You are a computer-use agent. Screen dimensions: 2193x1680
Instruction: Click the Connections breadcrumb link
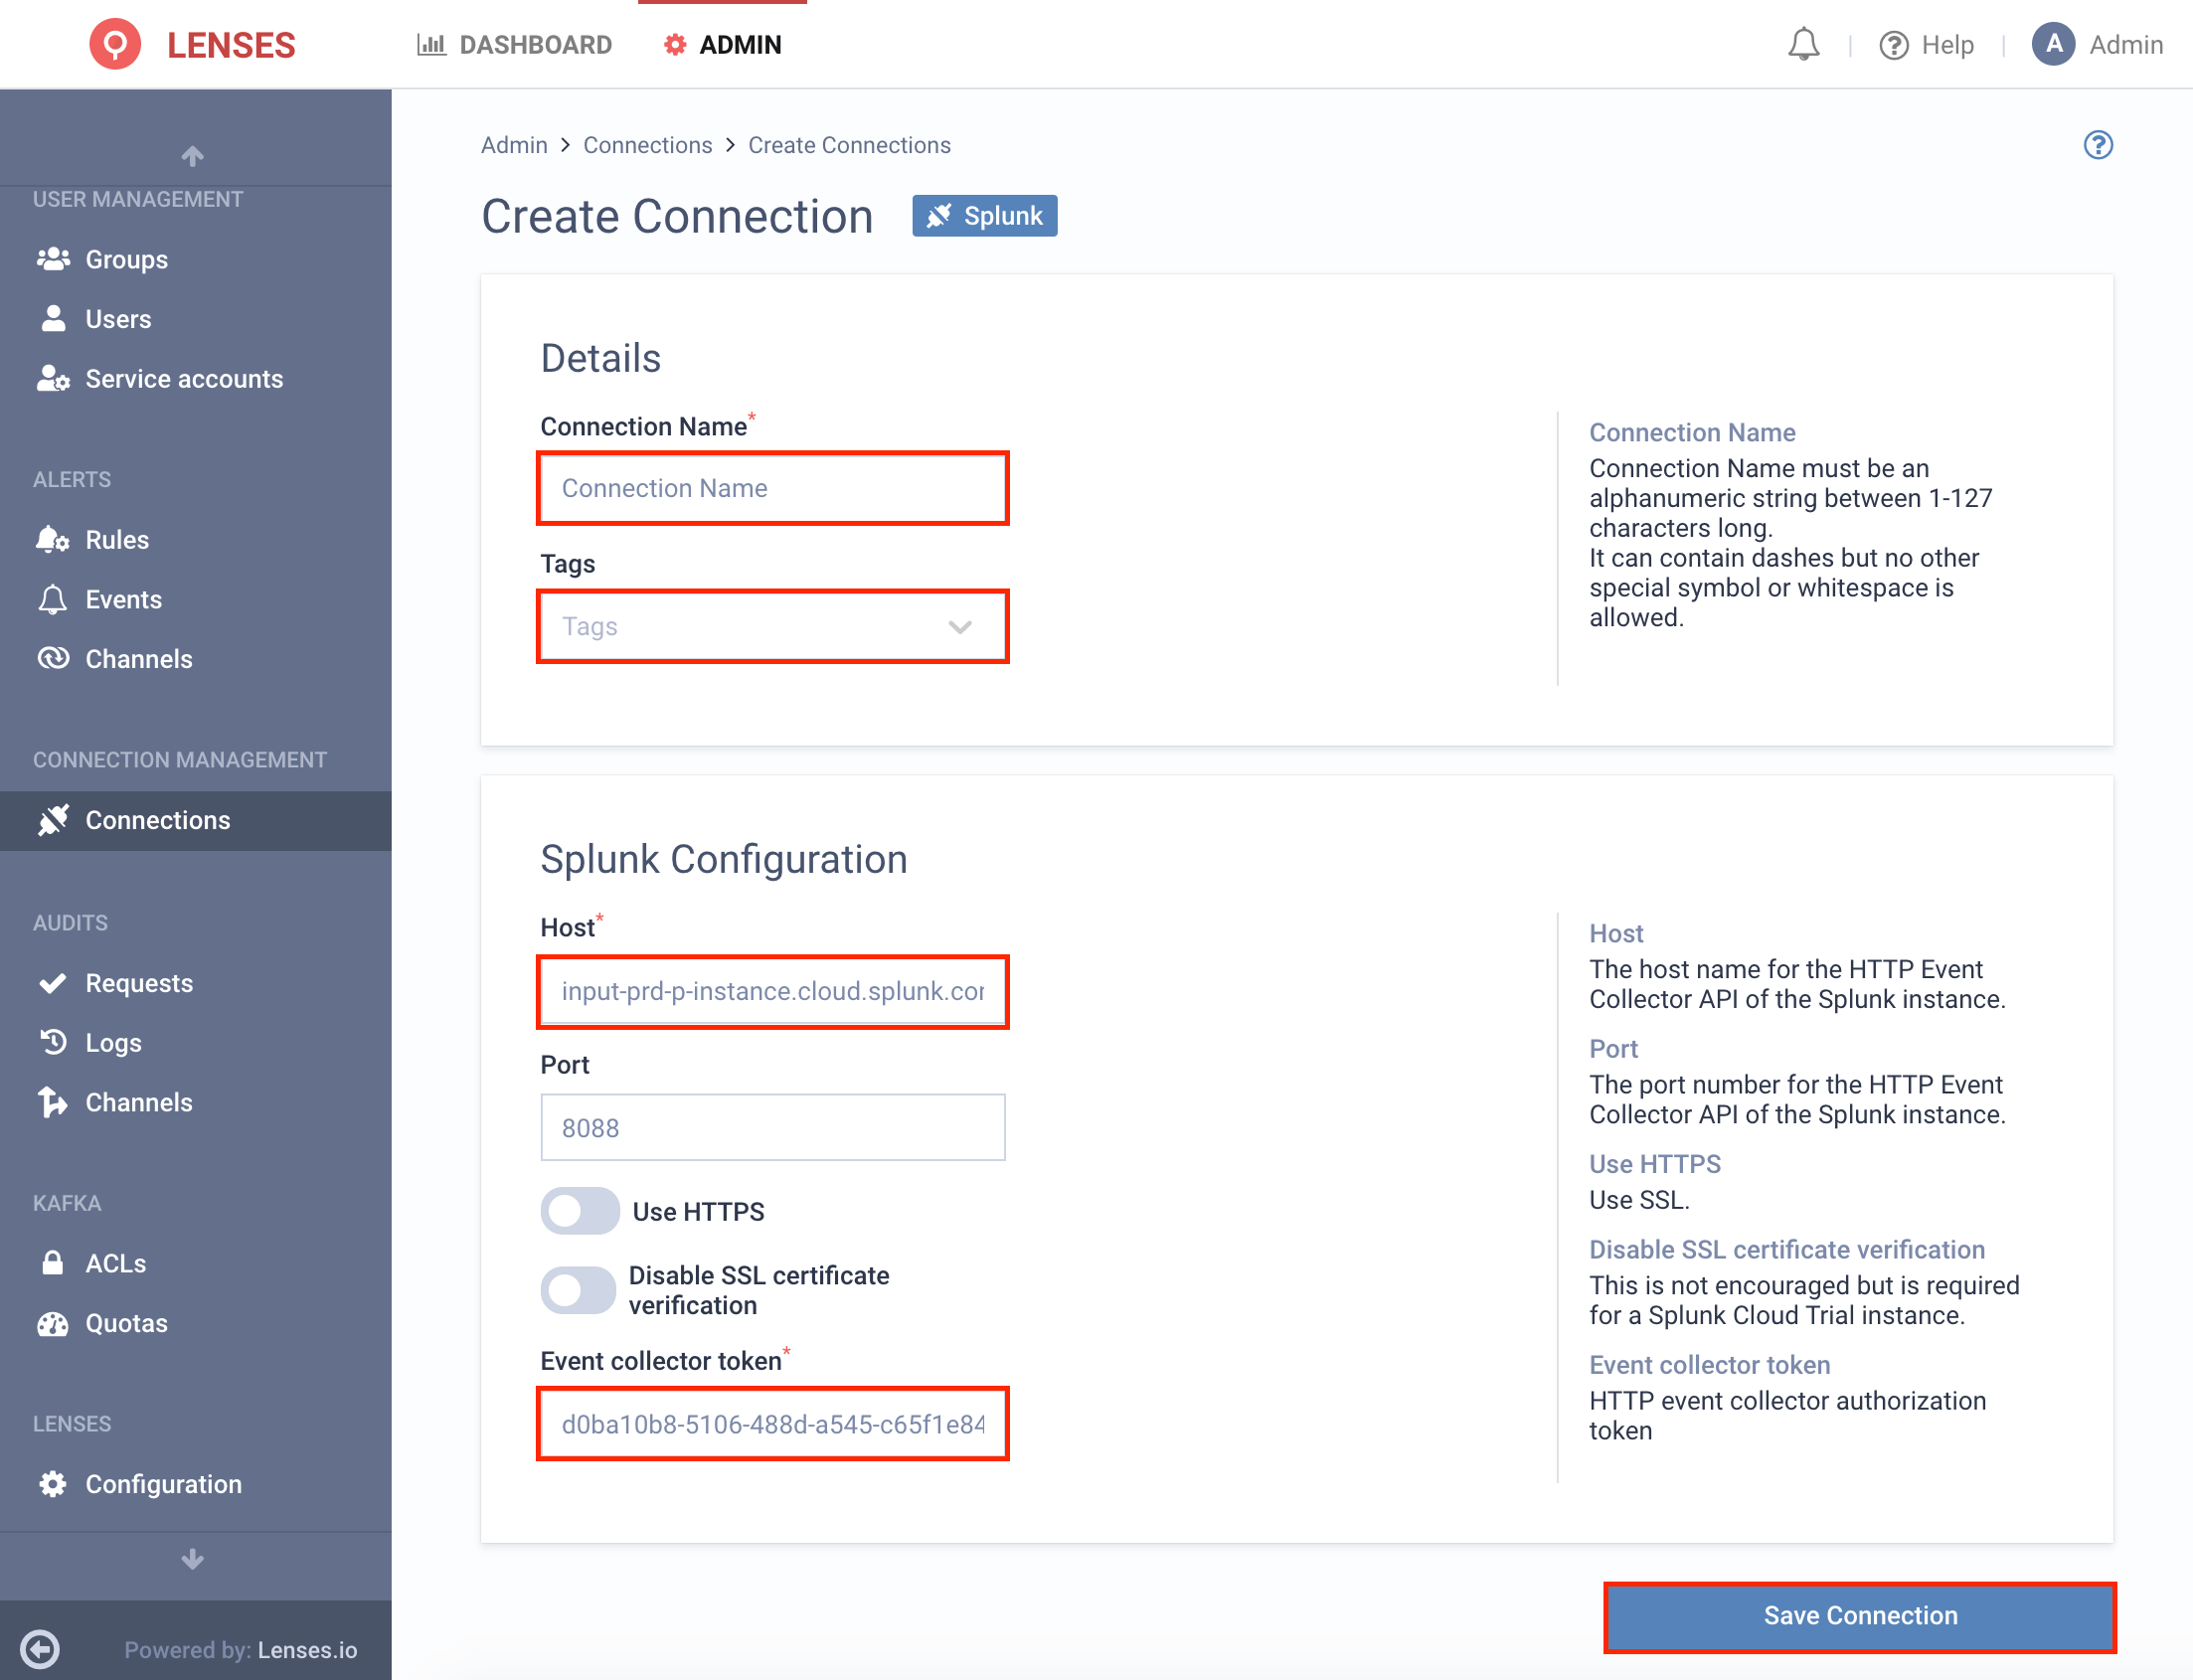pos(648,145)
